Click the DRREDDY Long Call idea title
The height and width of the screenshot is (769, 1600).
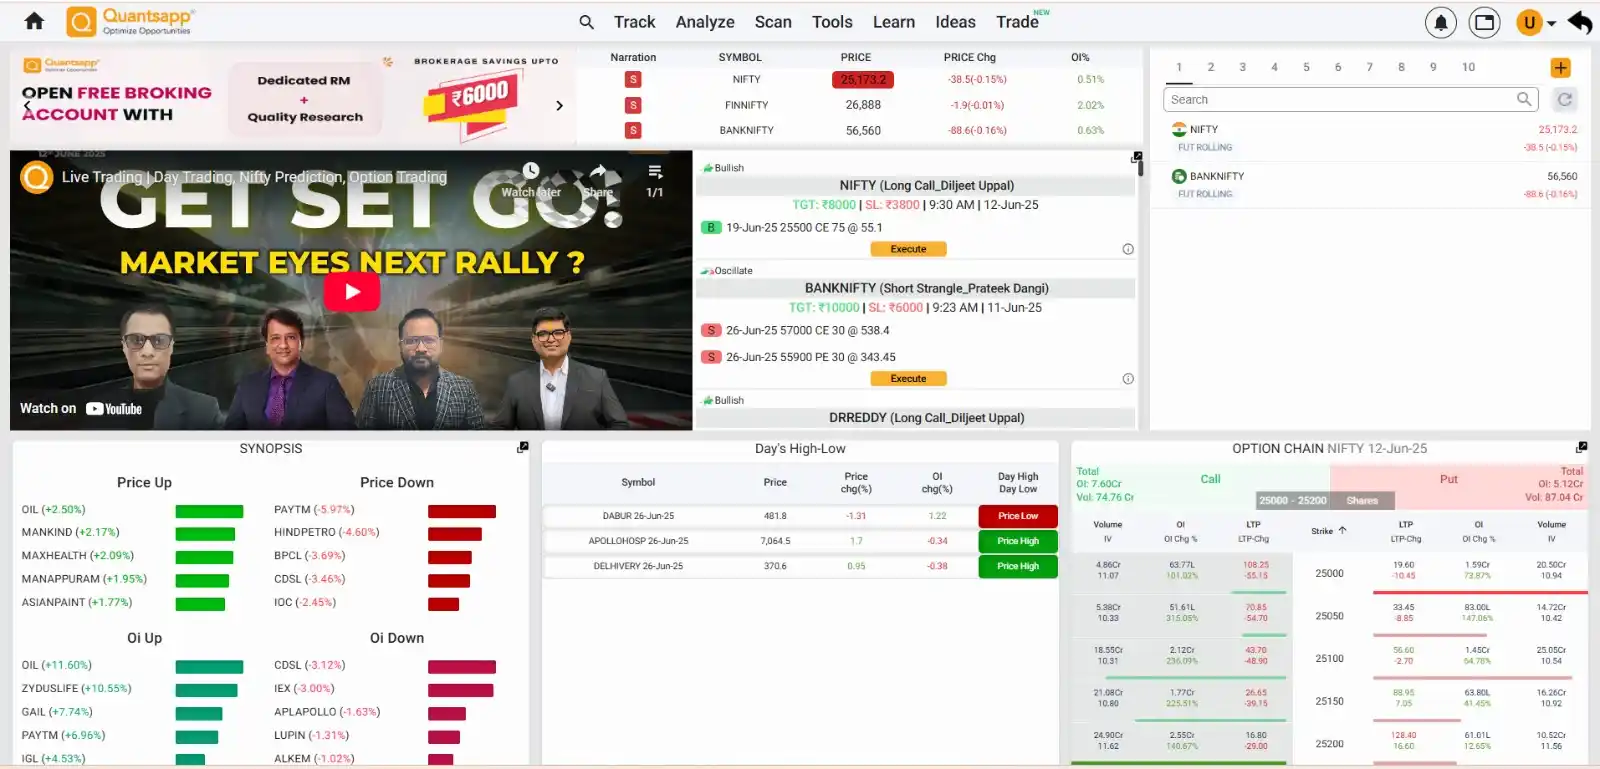926,418
